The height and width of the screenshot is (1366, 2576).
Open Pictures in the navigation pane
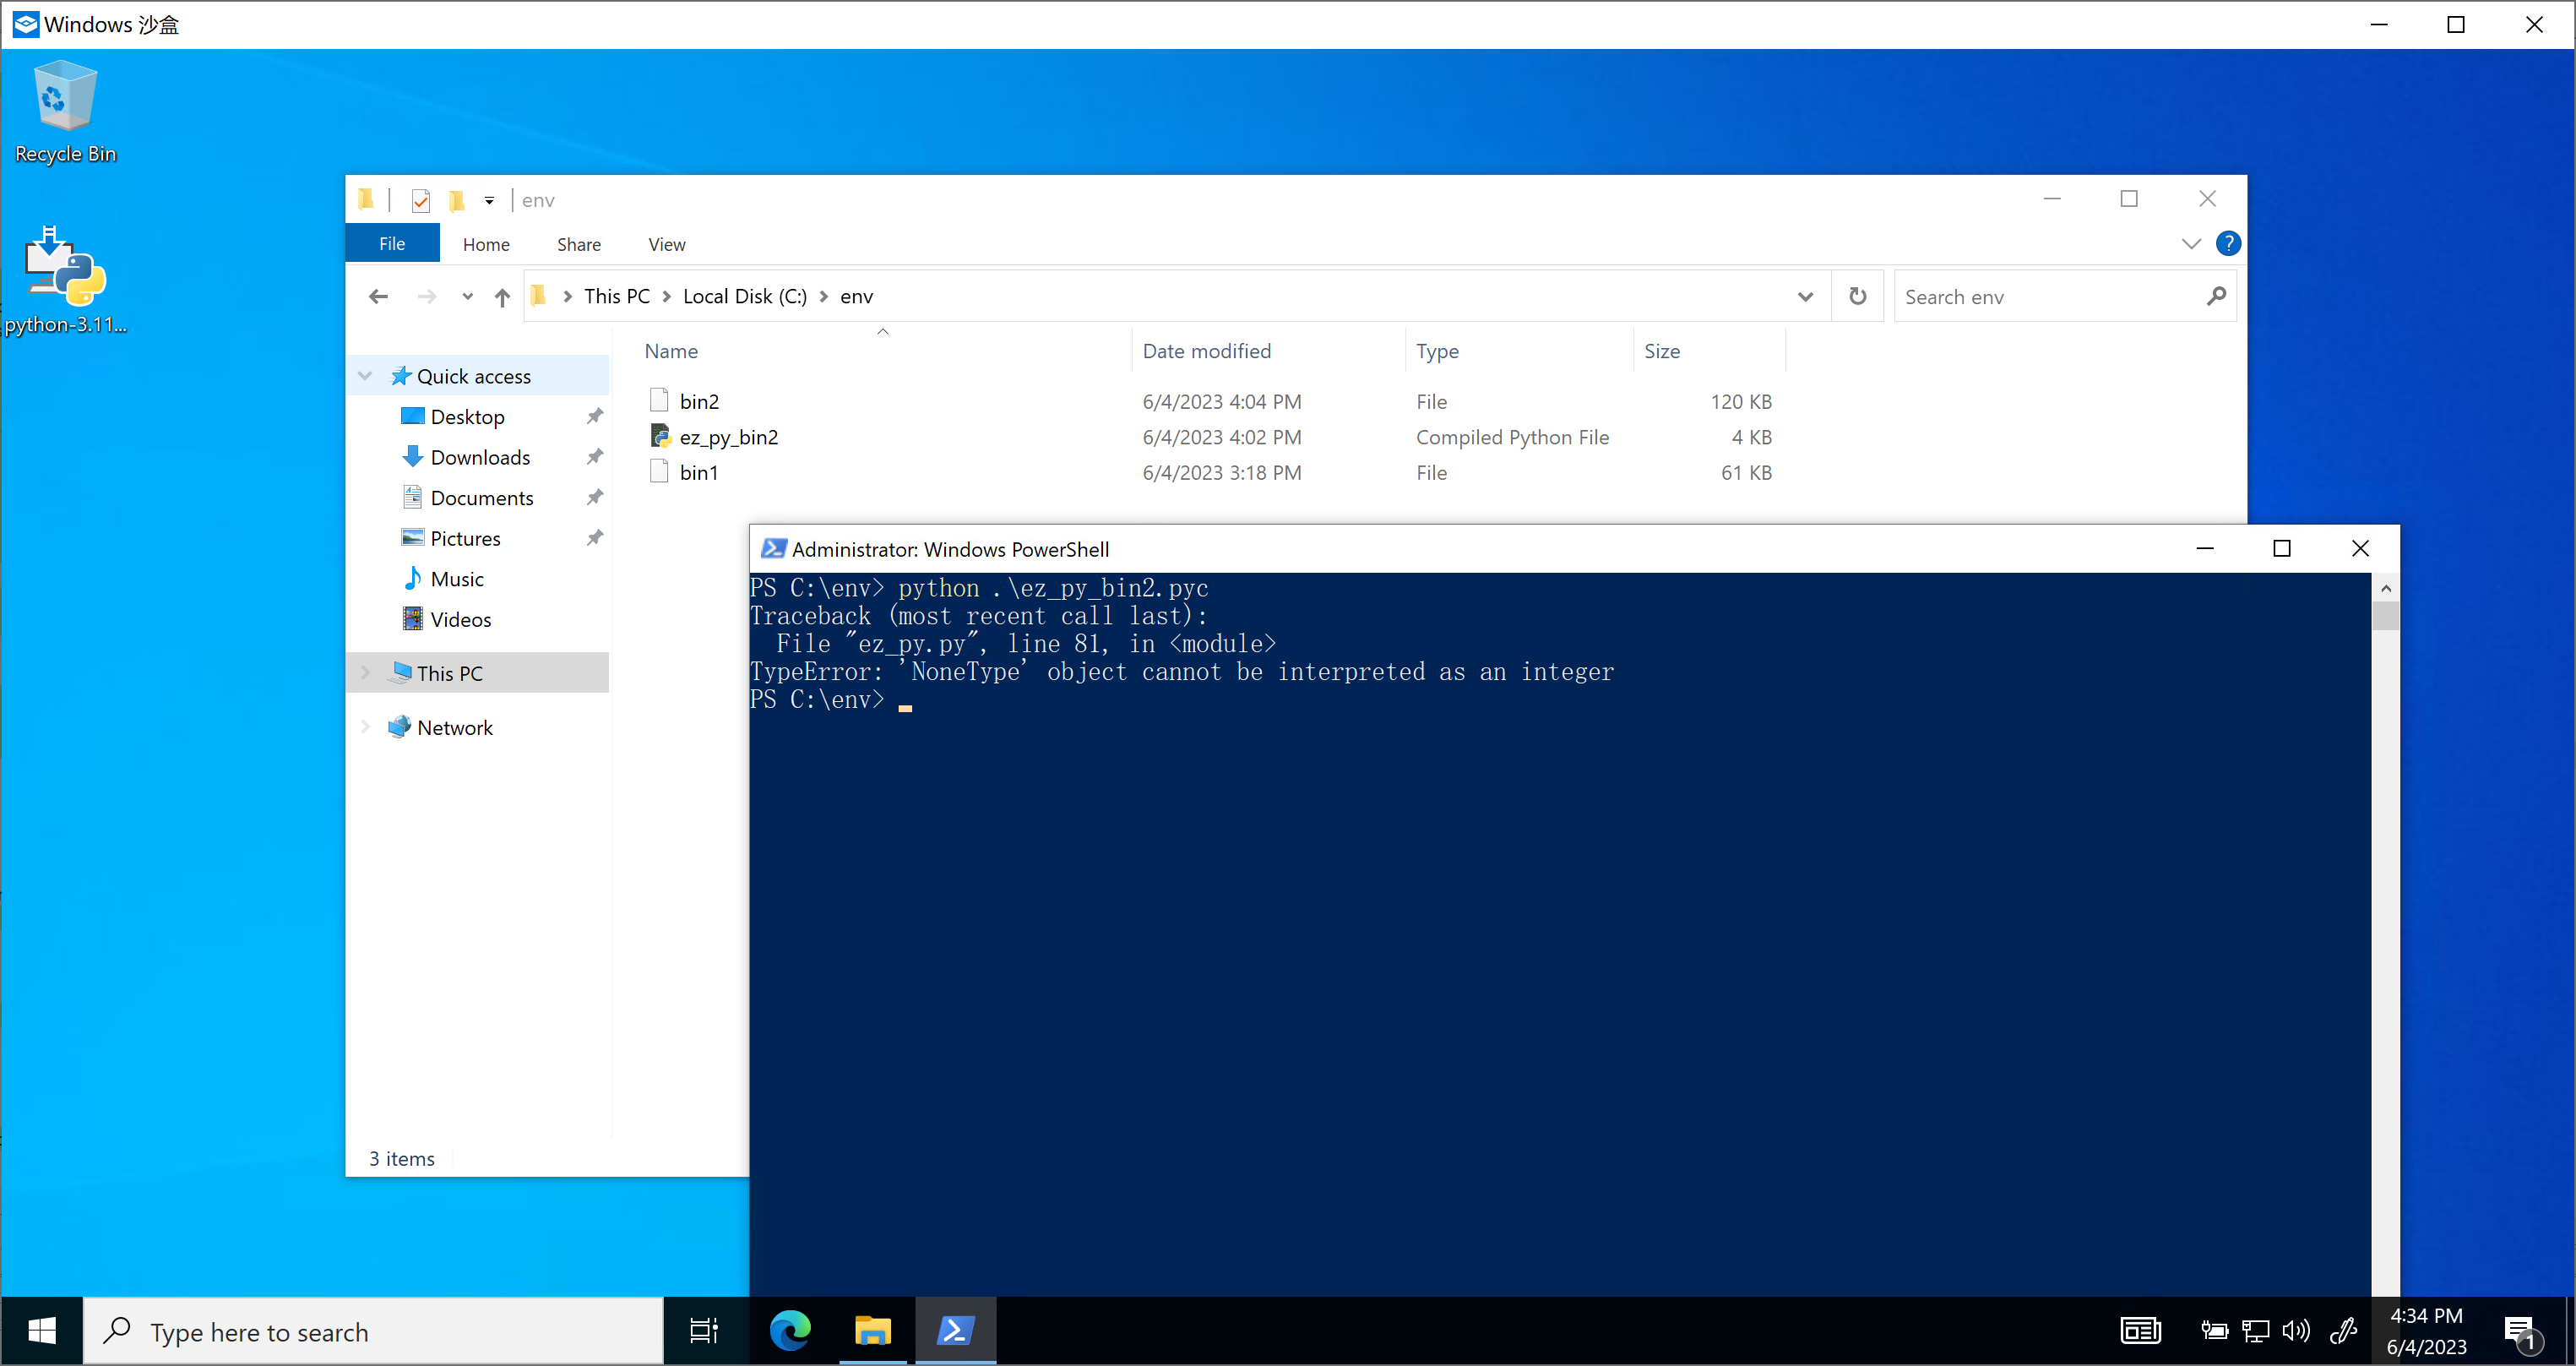pyautogui.click(x=465, y=538)
